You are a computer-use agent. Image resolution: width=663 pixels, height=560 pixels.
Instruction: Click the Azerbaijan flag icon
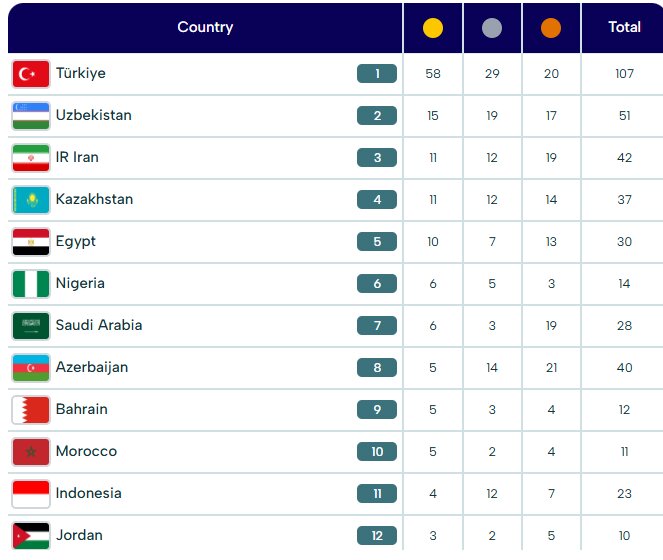[x=30, y=368]
